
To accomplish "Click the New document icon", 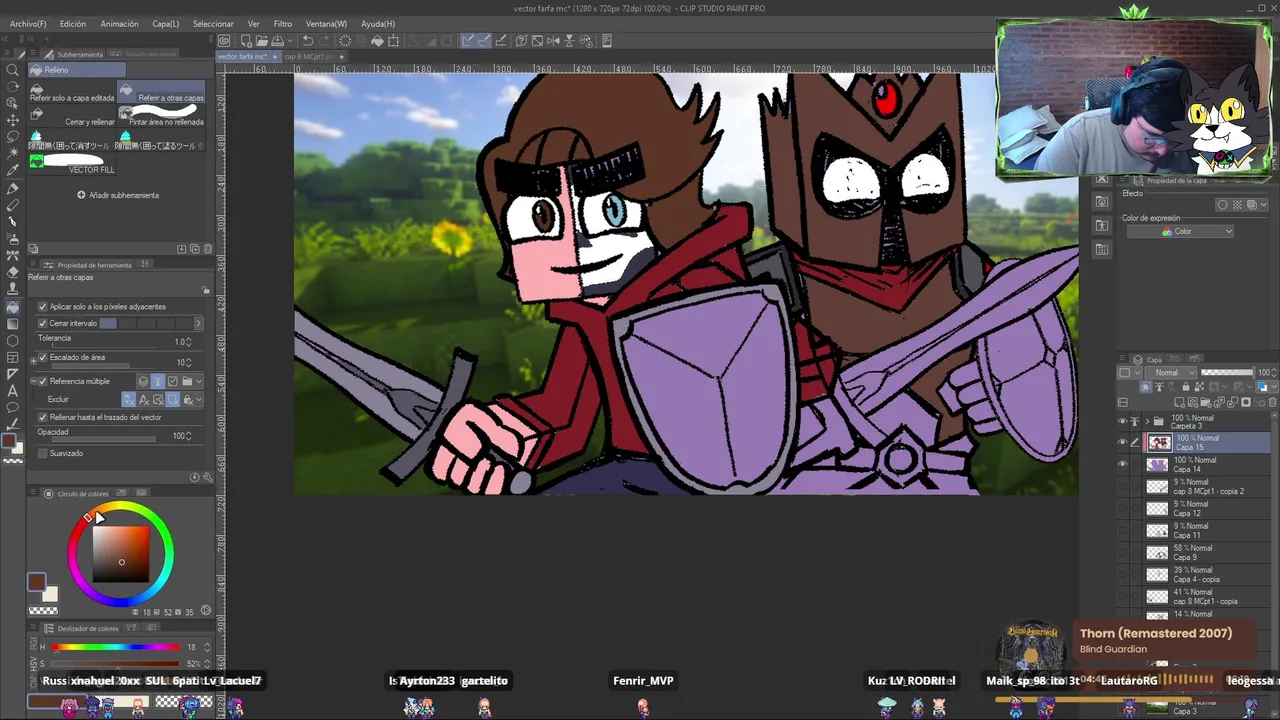I will click(244, 41).
